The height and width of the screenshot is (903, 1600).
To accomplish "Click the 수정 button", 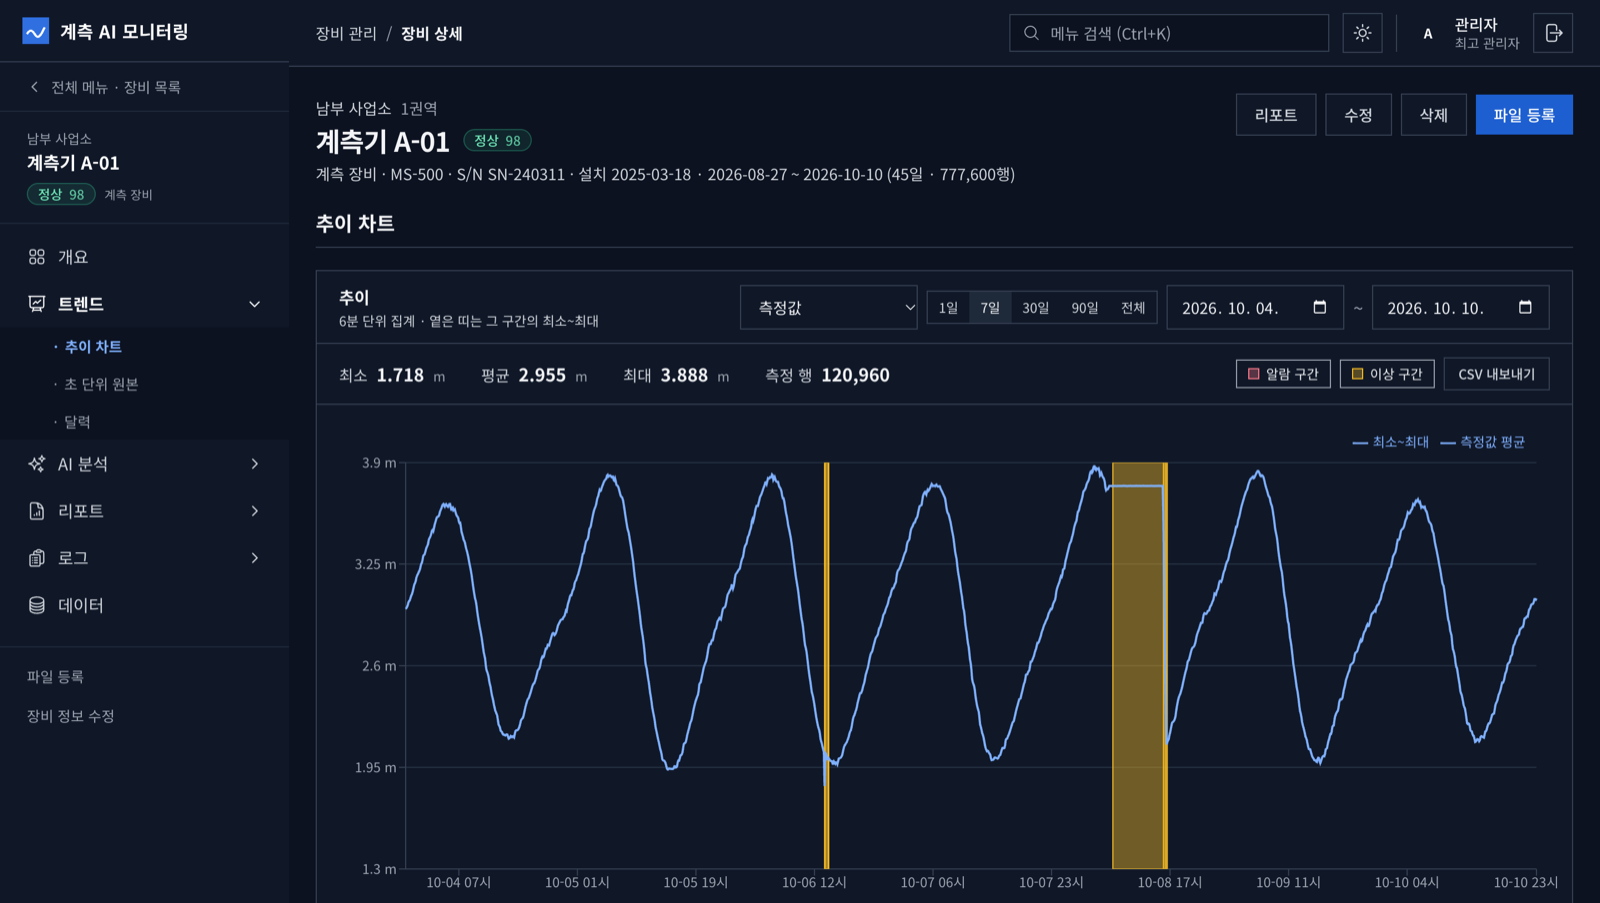I will click(1358, 115).
